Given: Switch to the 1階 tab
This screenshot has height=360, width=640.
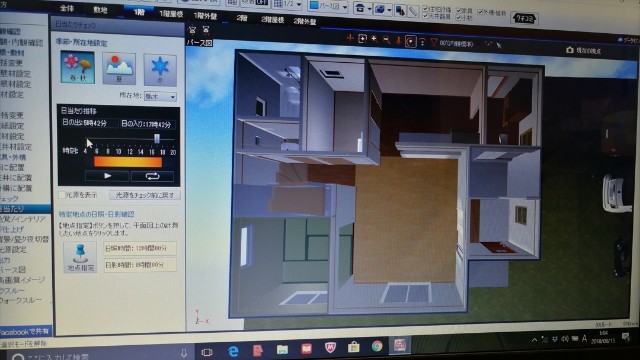Looking at the screenshot, I should click(x=139, y=12).
